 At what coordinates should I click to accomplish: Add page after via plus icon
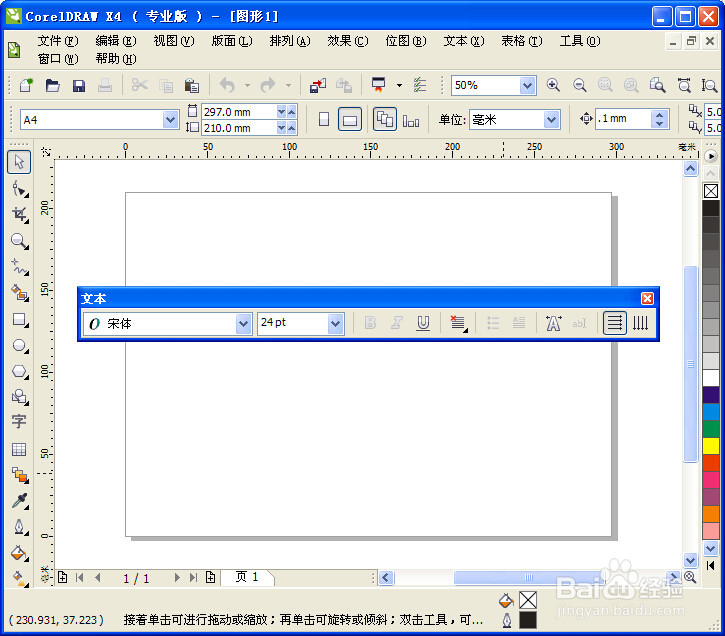[x=210, y=577]
